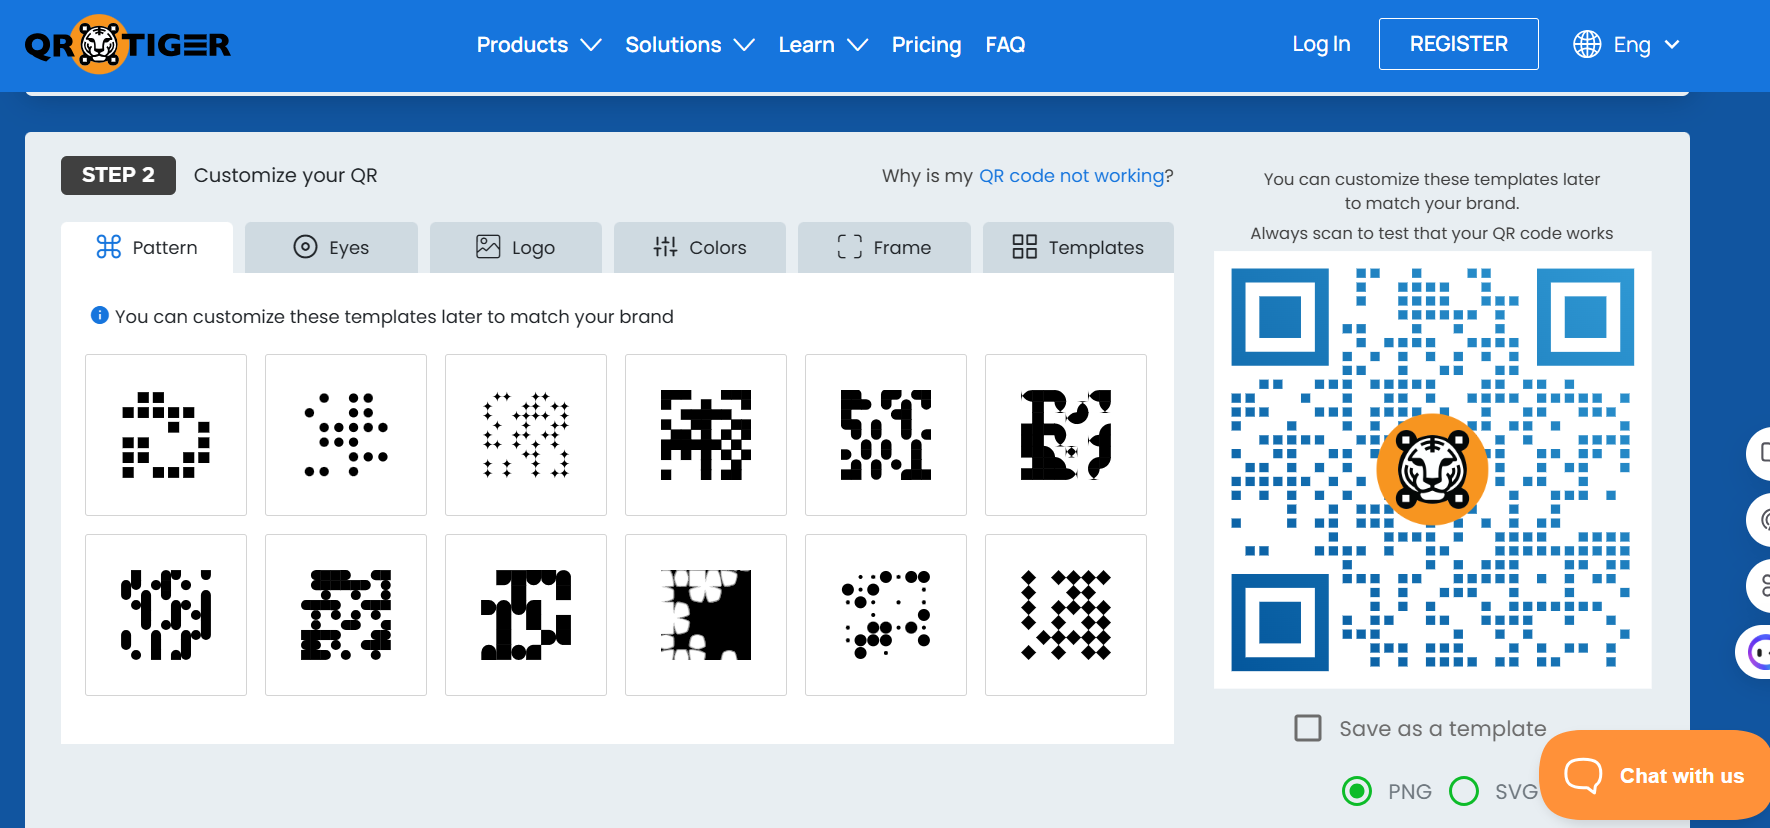The height and width of the screenshot is (828, 1770).
Task: Open the FAQ page
Action: (x=1005, y=45)
